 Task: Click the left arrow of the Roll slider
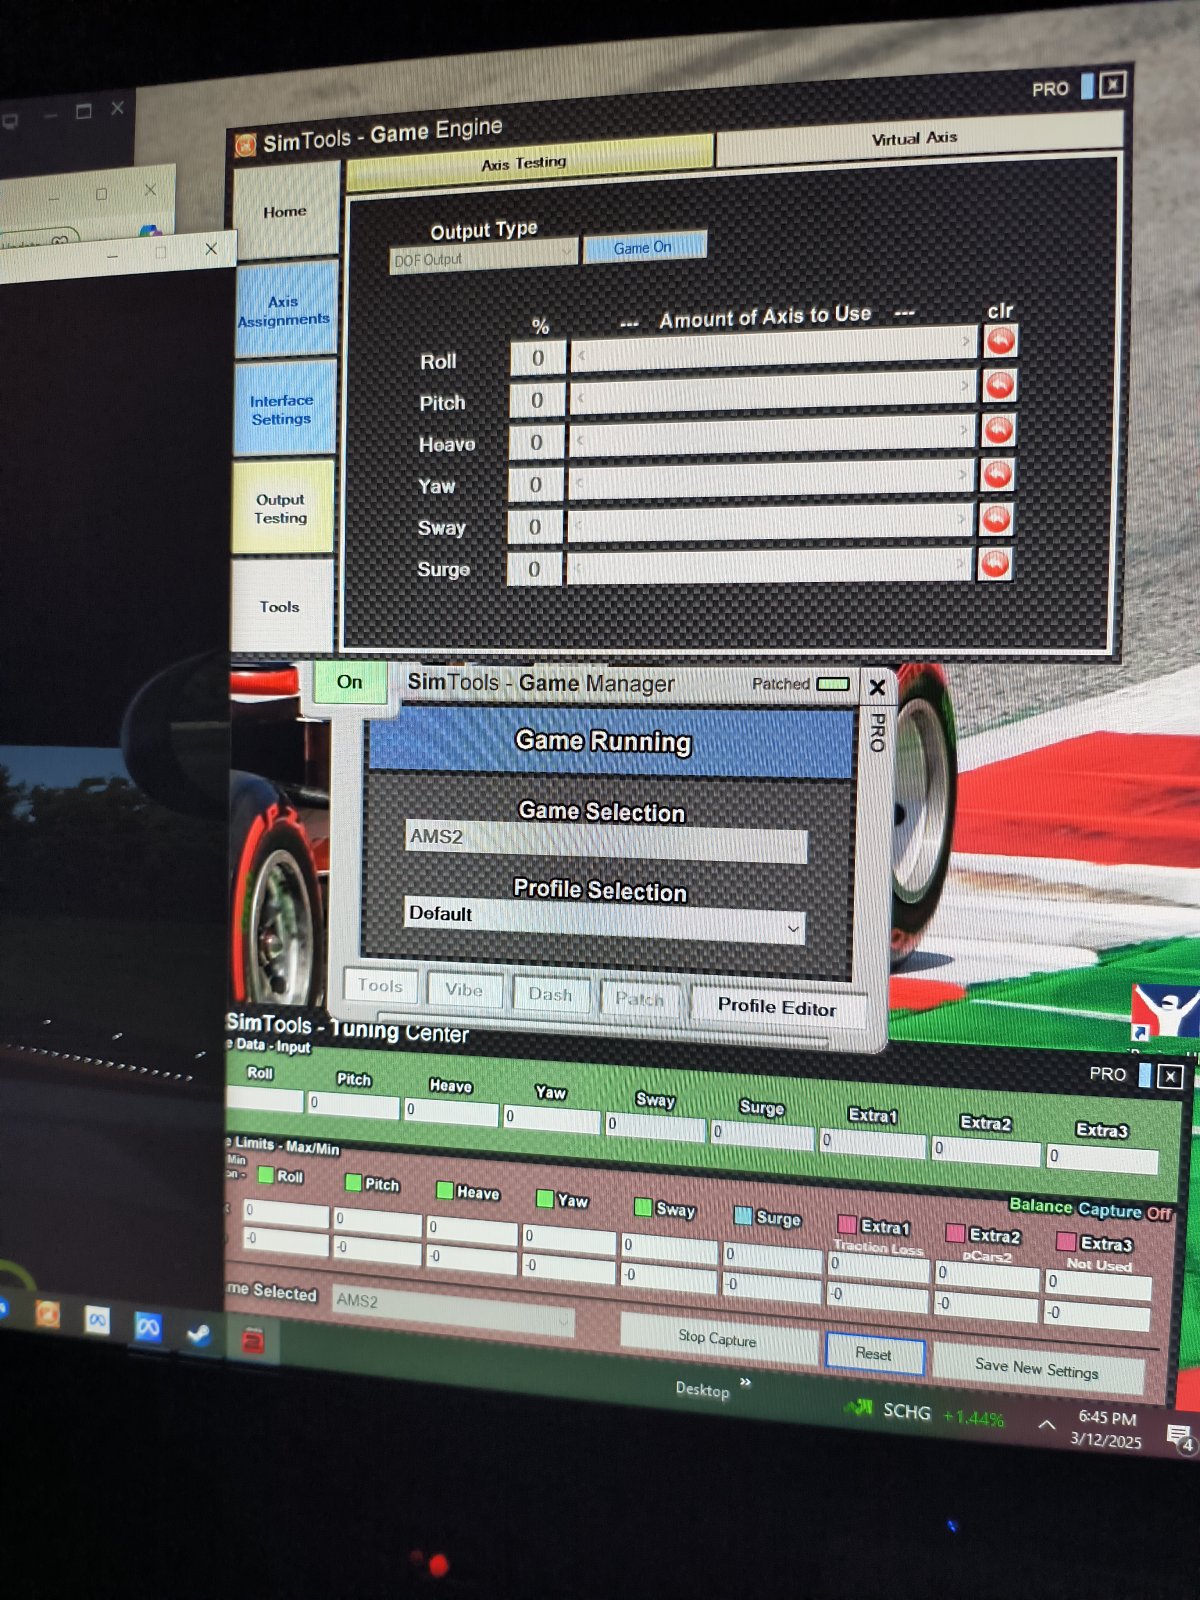(x=581, y=355)
